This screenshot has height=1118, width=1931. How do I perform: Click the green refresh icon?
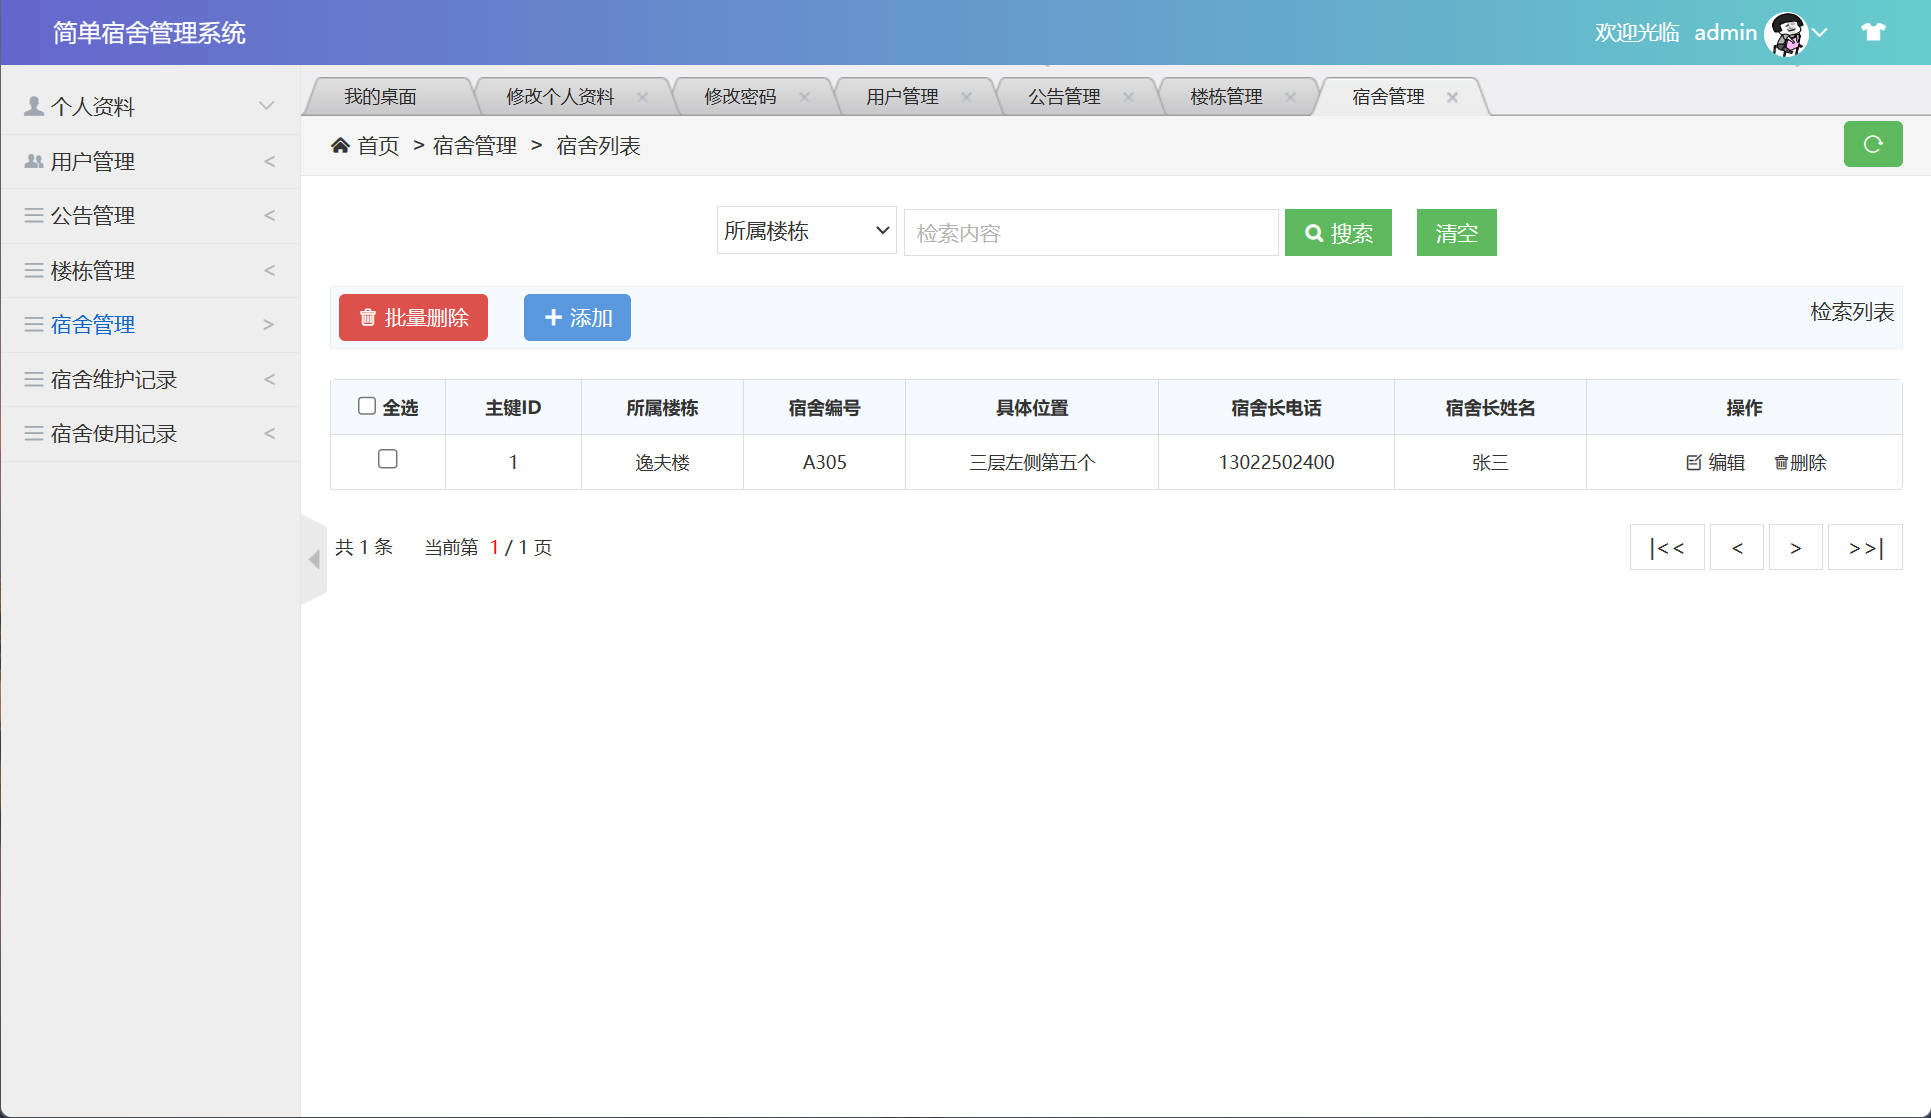[x=1873, y=144]
